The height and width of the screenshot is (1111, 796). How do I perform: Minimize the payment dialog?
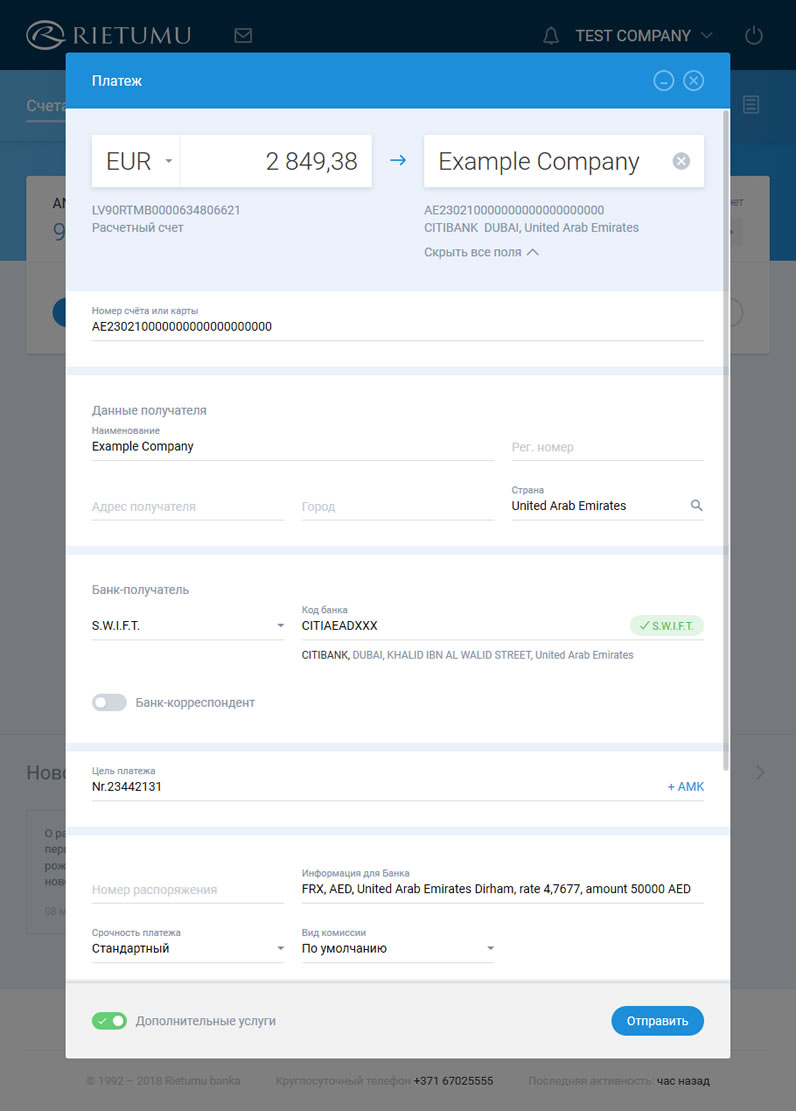[663, 81]
